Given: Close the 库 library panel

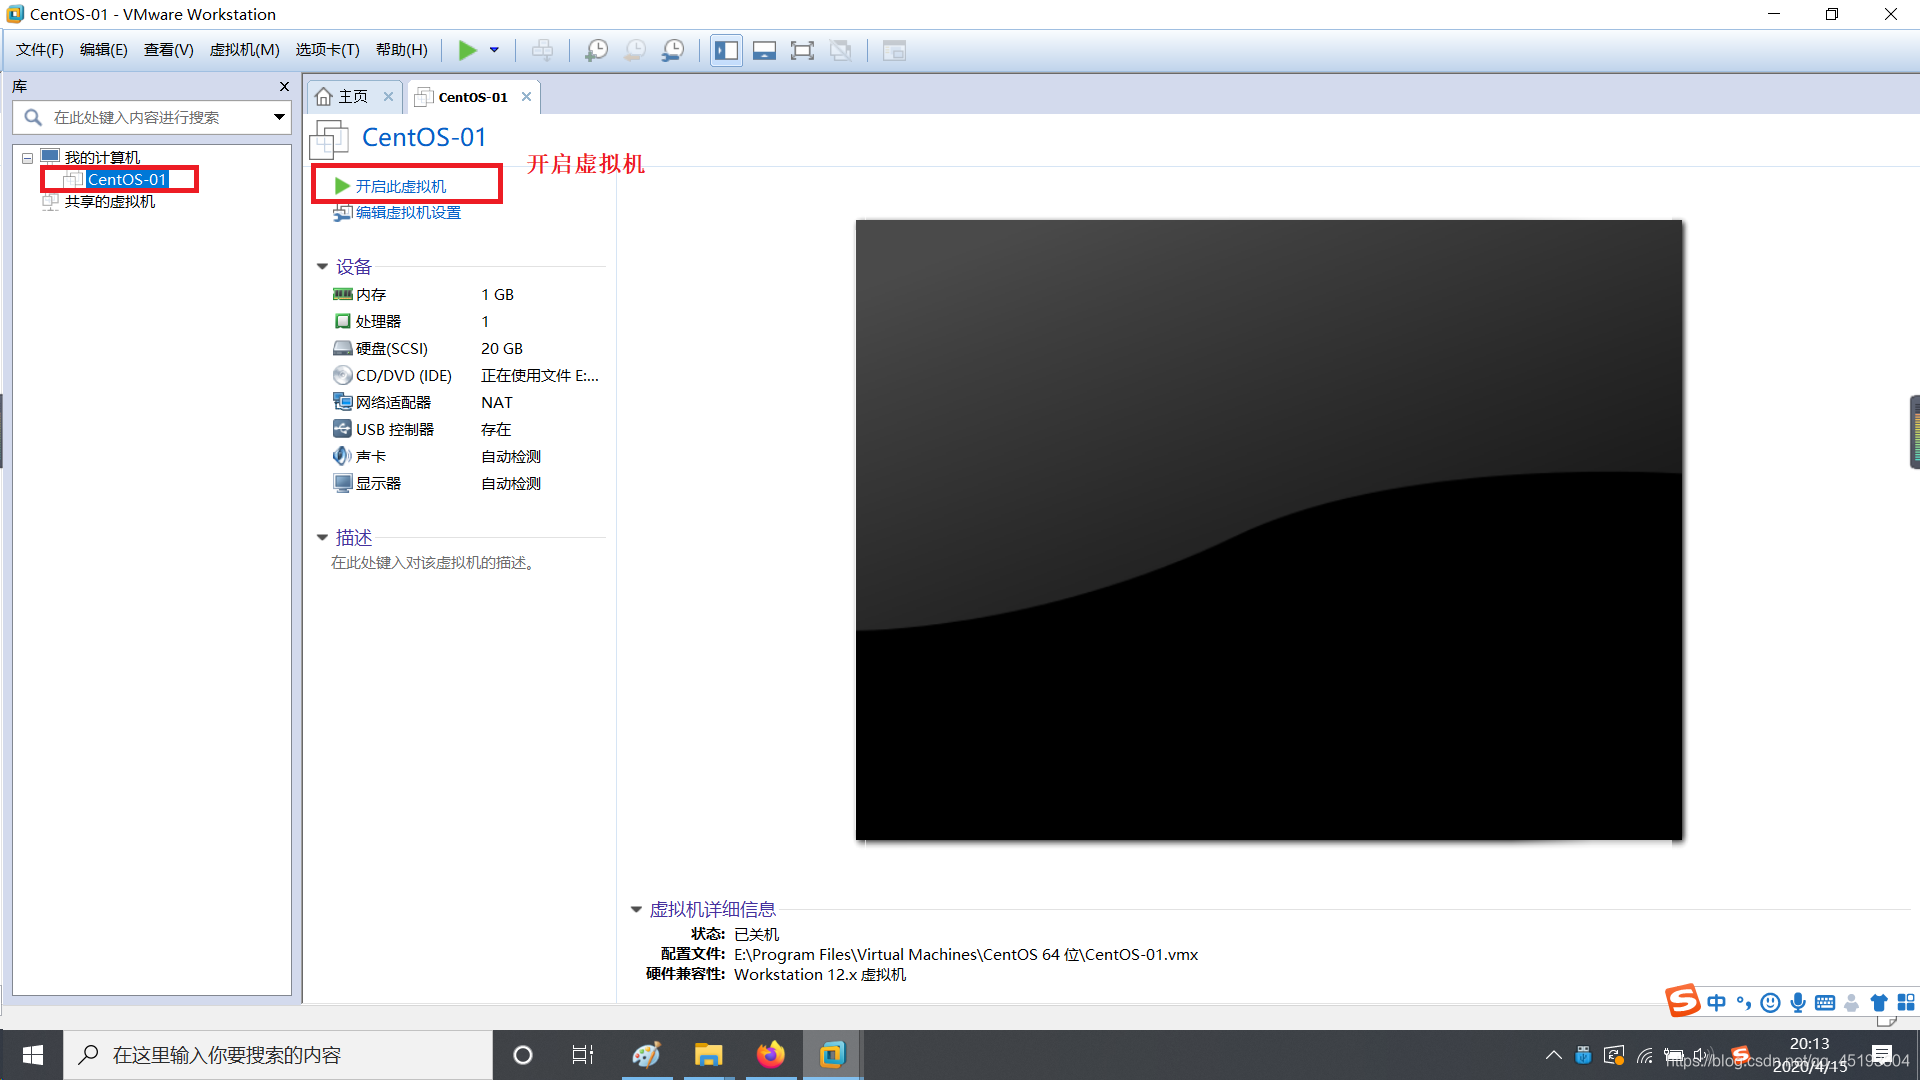Looking at the screenshot, I should click(x=284, y=87).
